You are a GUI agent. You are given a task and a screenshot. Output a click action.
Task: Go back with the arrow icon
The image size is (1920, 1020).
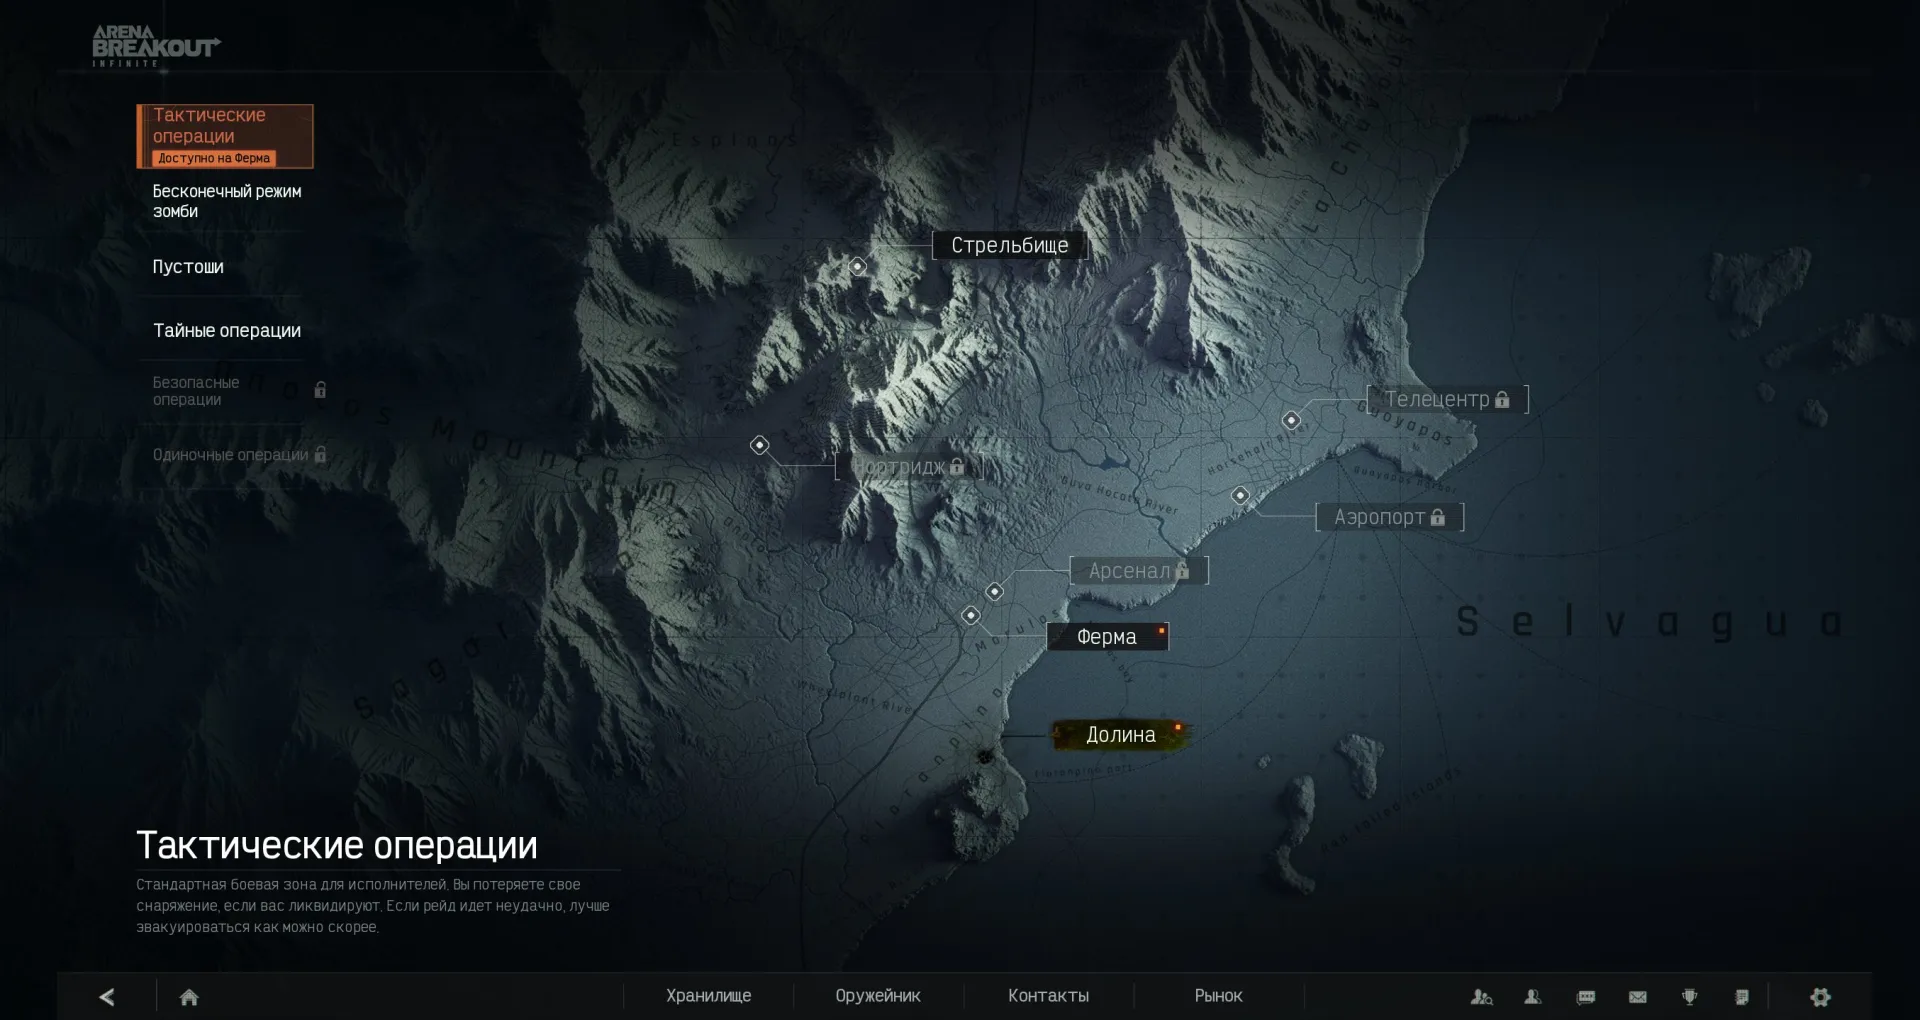pyautogui.click(x=107, y=997)
